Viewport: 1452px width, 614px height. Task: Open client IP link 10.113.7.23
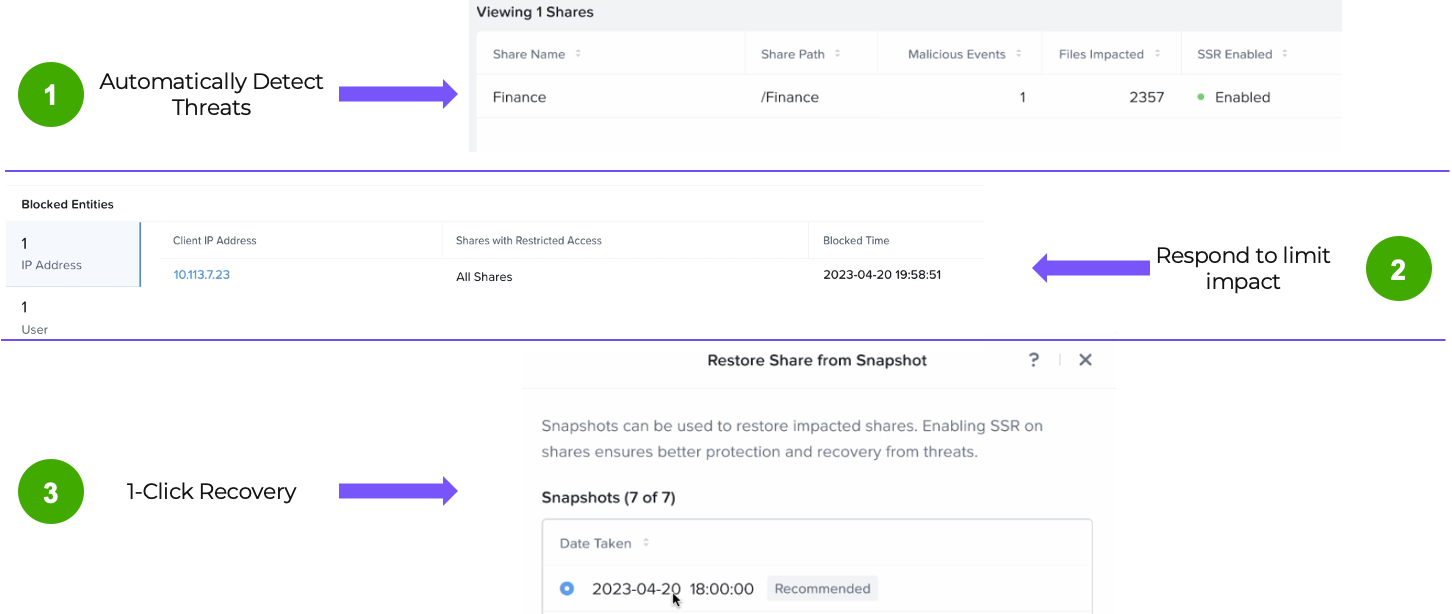(x=201, y=275)
